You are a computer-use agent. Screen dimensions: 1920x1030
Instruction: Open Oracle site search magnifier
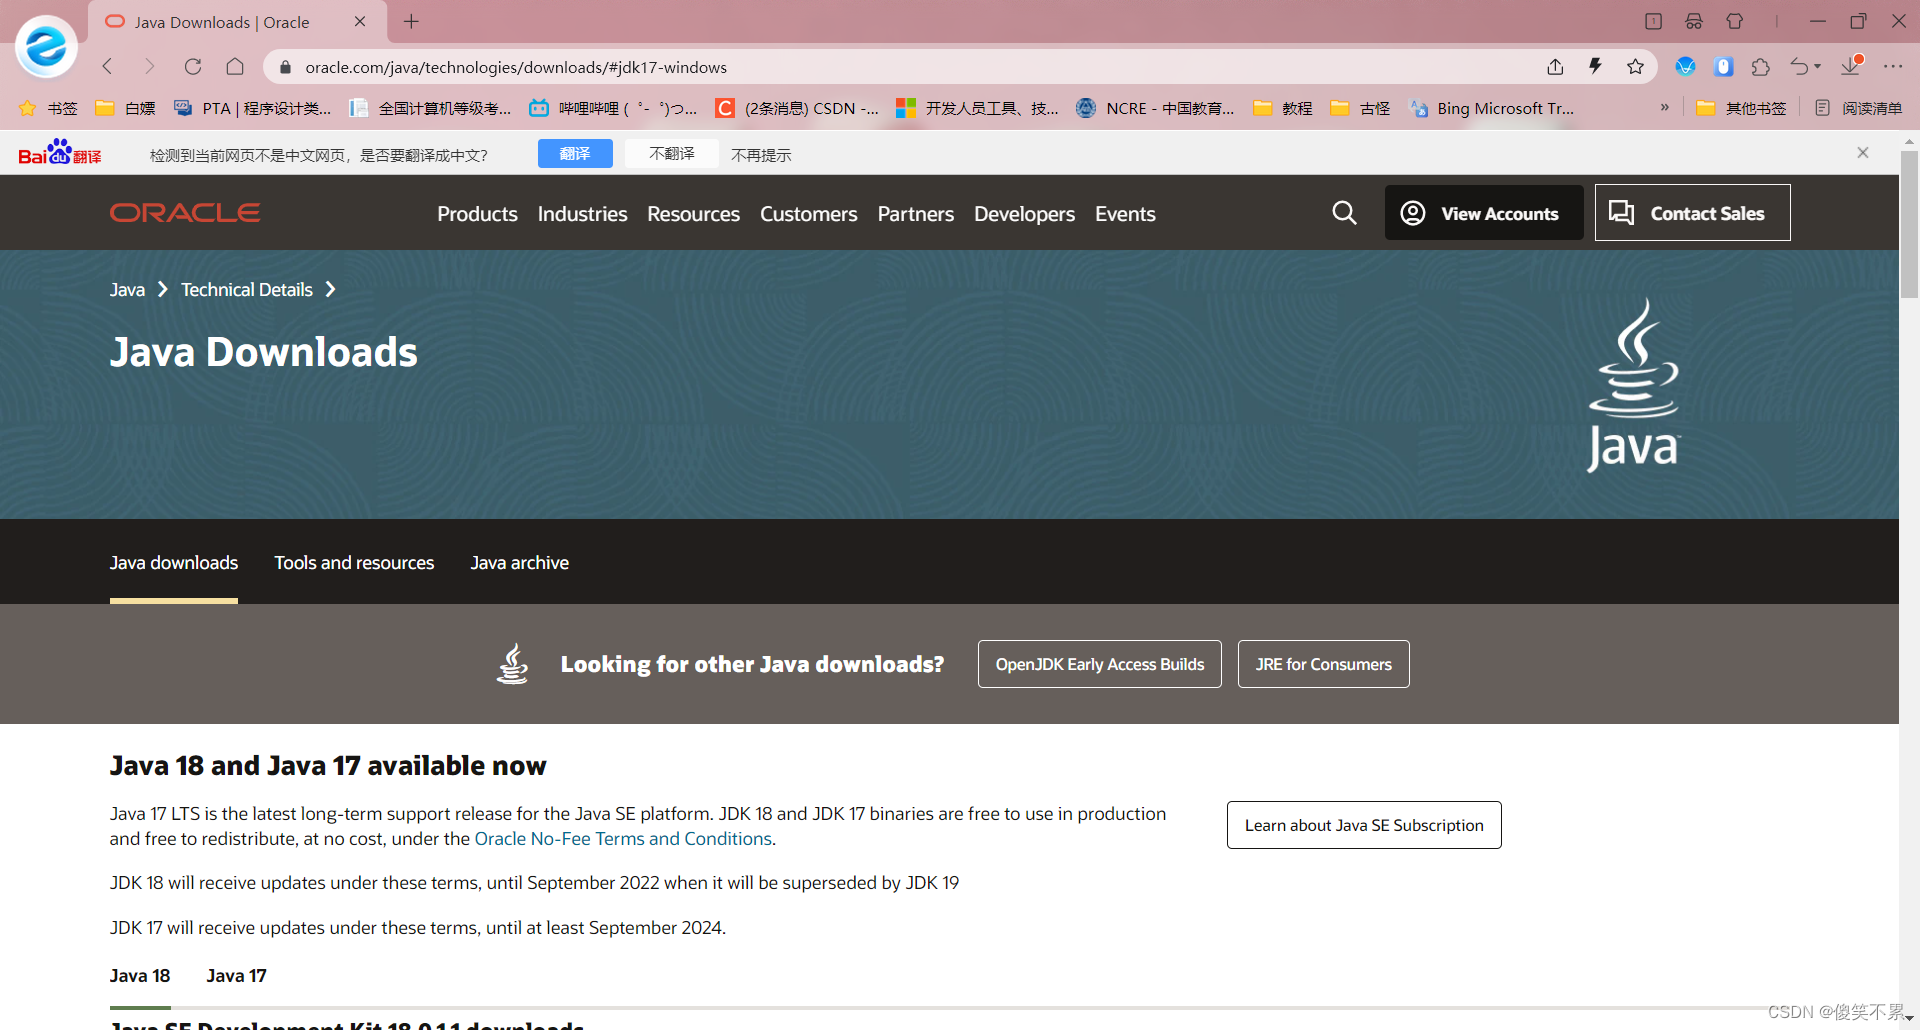point(1344,213)
